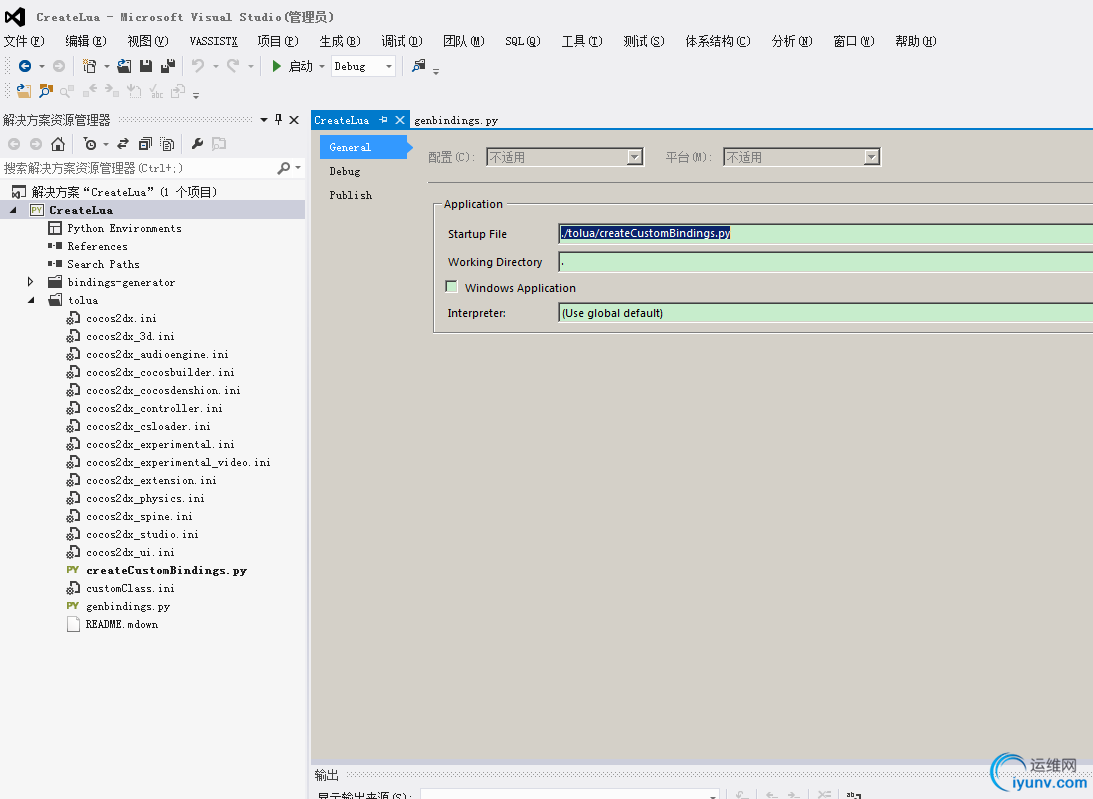1093x799 pixels.
Task: Select createCustomBindings.py file
Action: click(166, 570)
